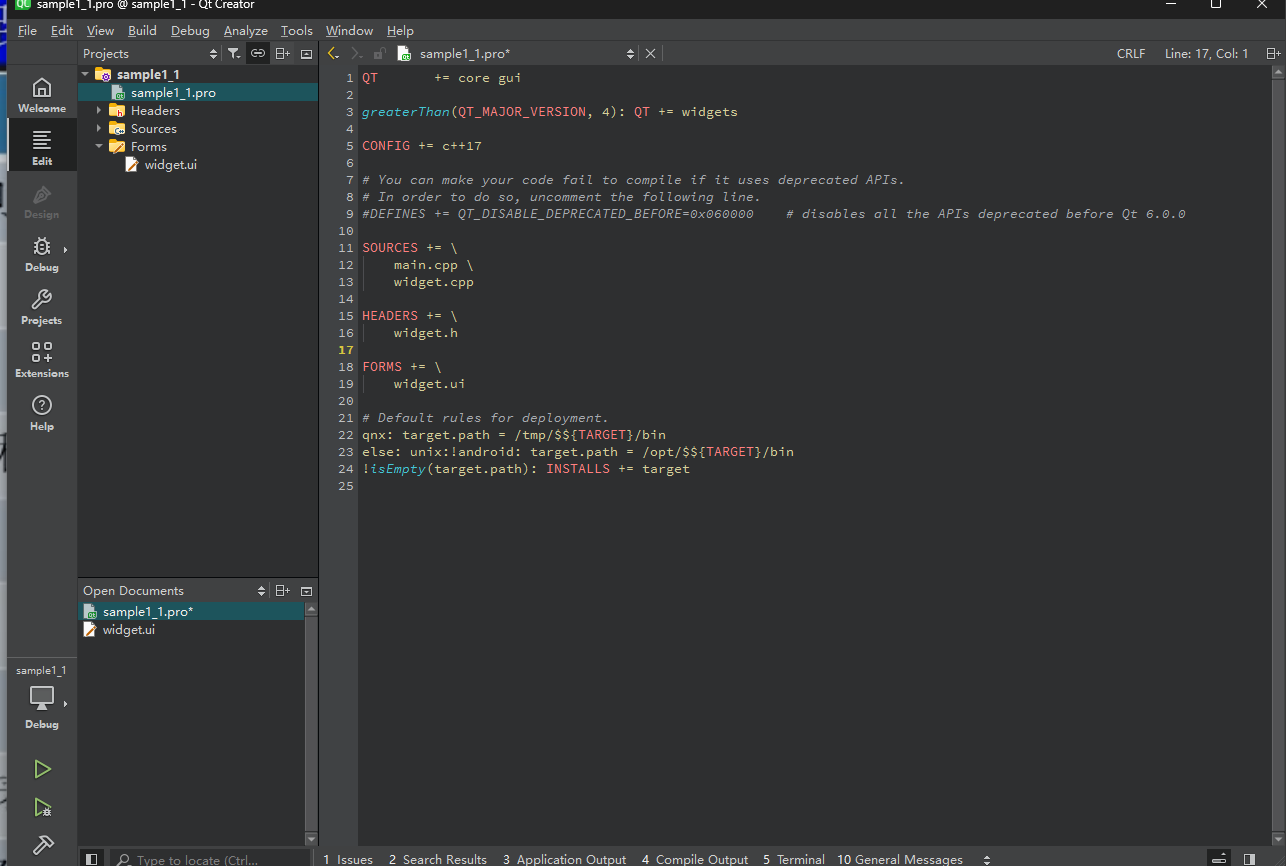The height and width of the screenshot is (866, 1286).
Task: Click the Run button (green play arrow)
Action: tap(42, 769)
